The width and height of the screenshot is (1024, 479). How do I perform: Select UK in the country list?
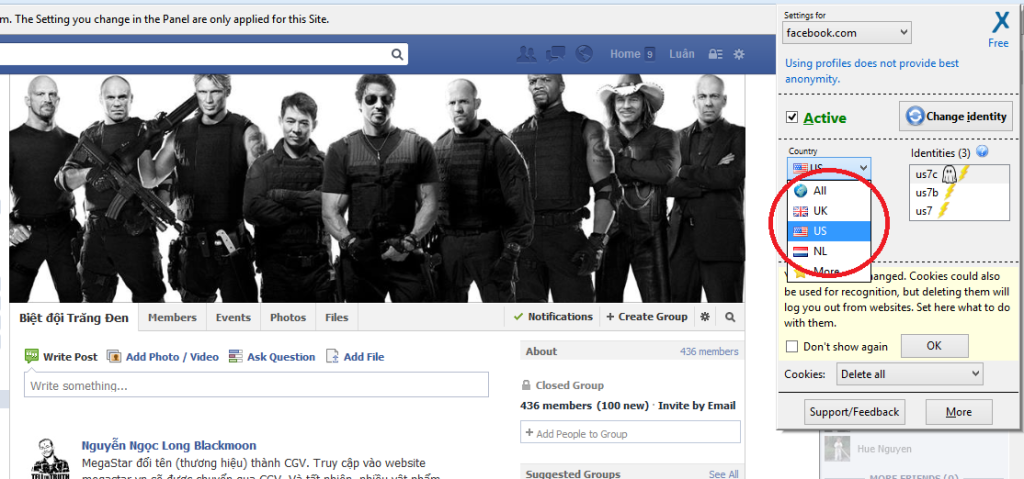click(x=829, y=211)
